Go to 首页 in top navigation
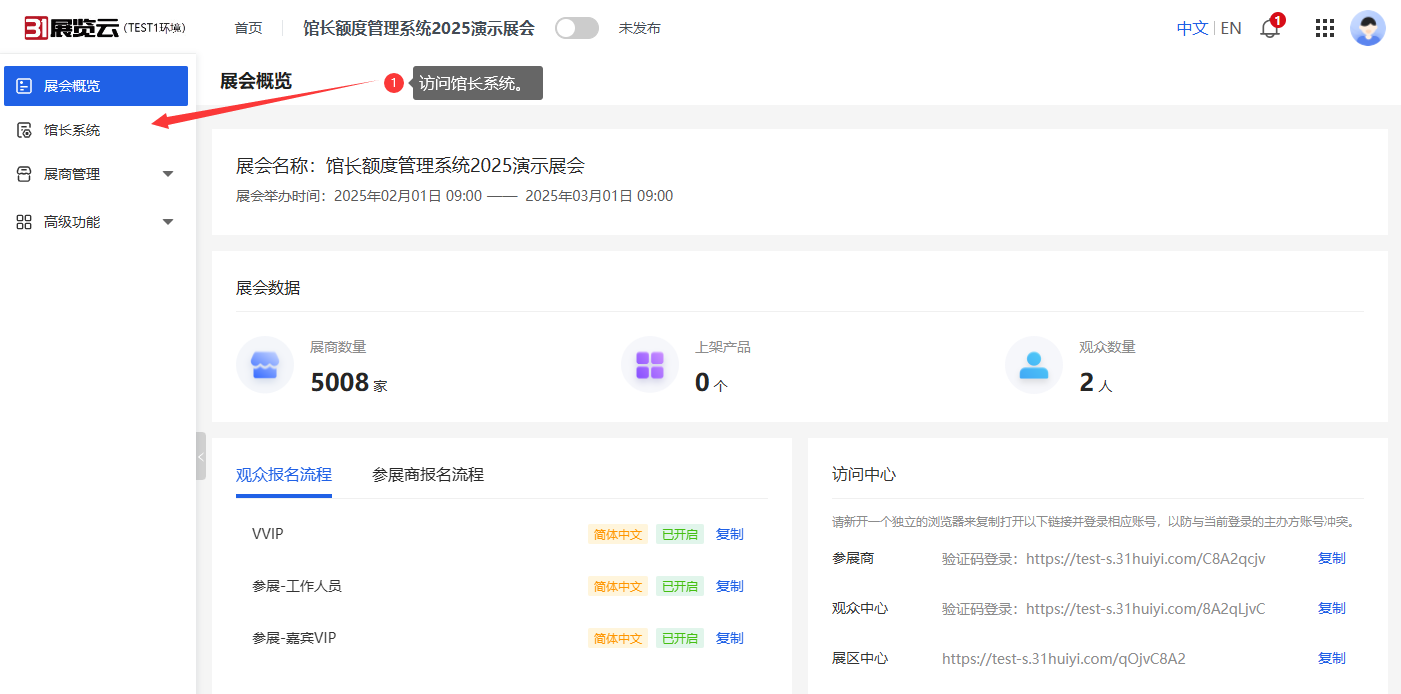 pyautogui.click(x=248, y=28)
